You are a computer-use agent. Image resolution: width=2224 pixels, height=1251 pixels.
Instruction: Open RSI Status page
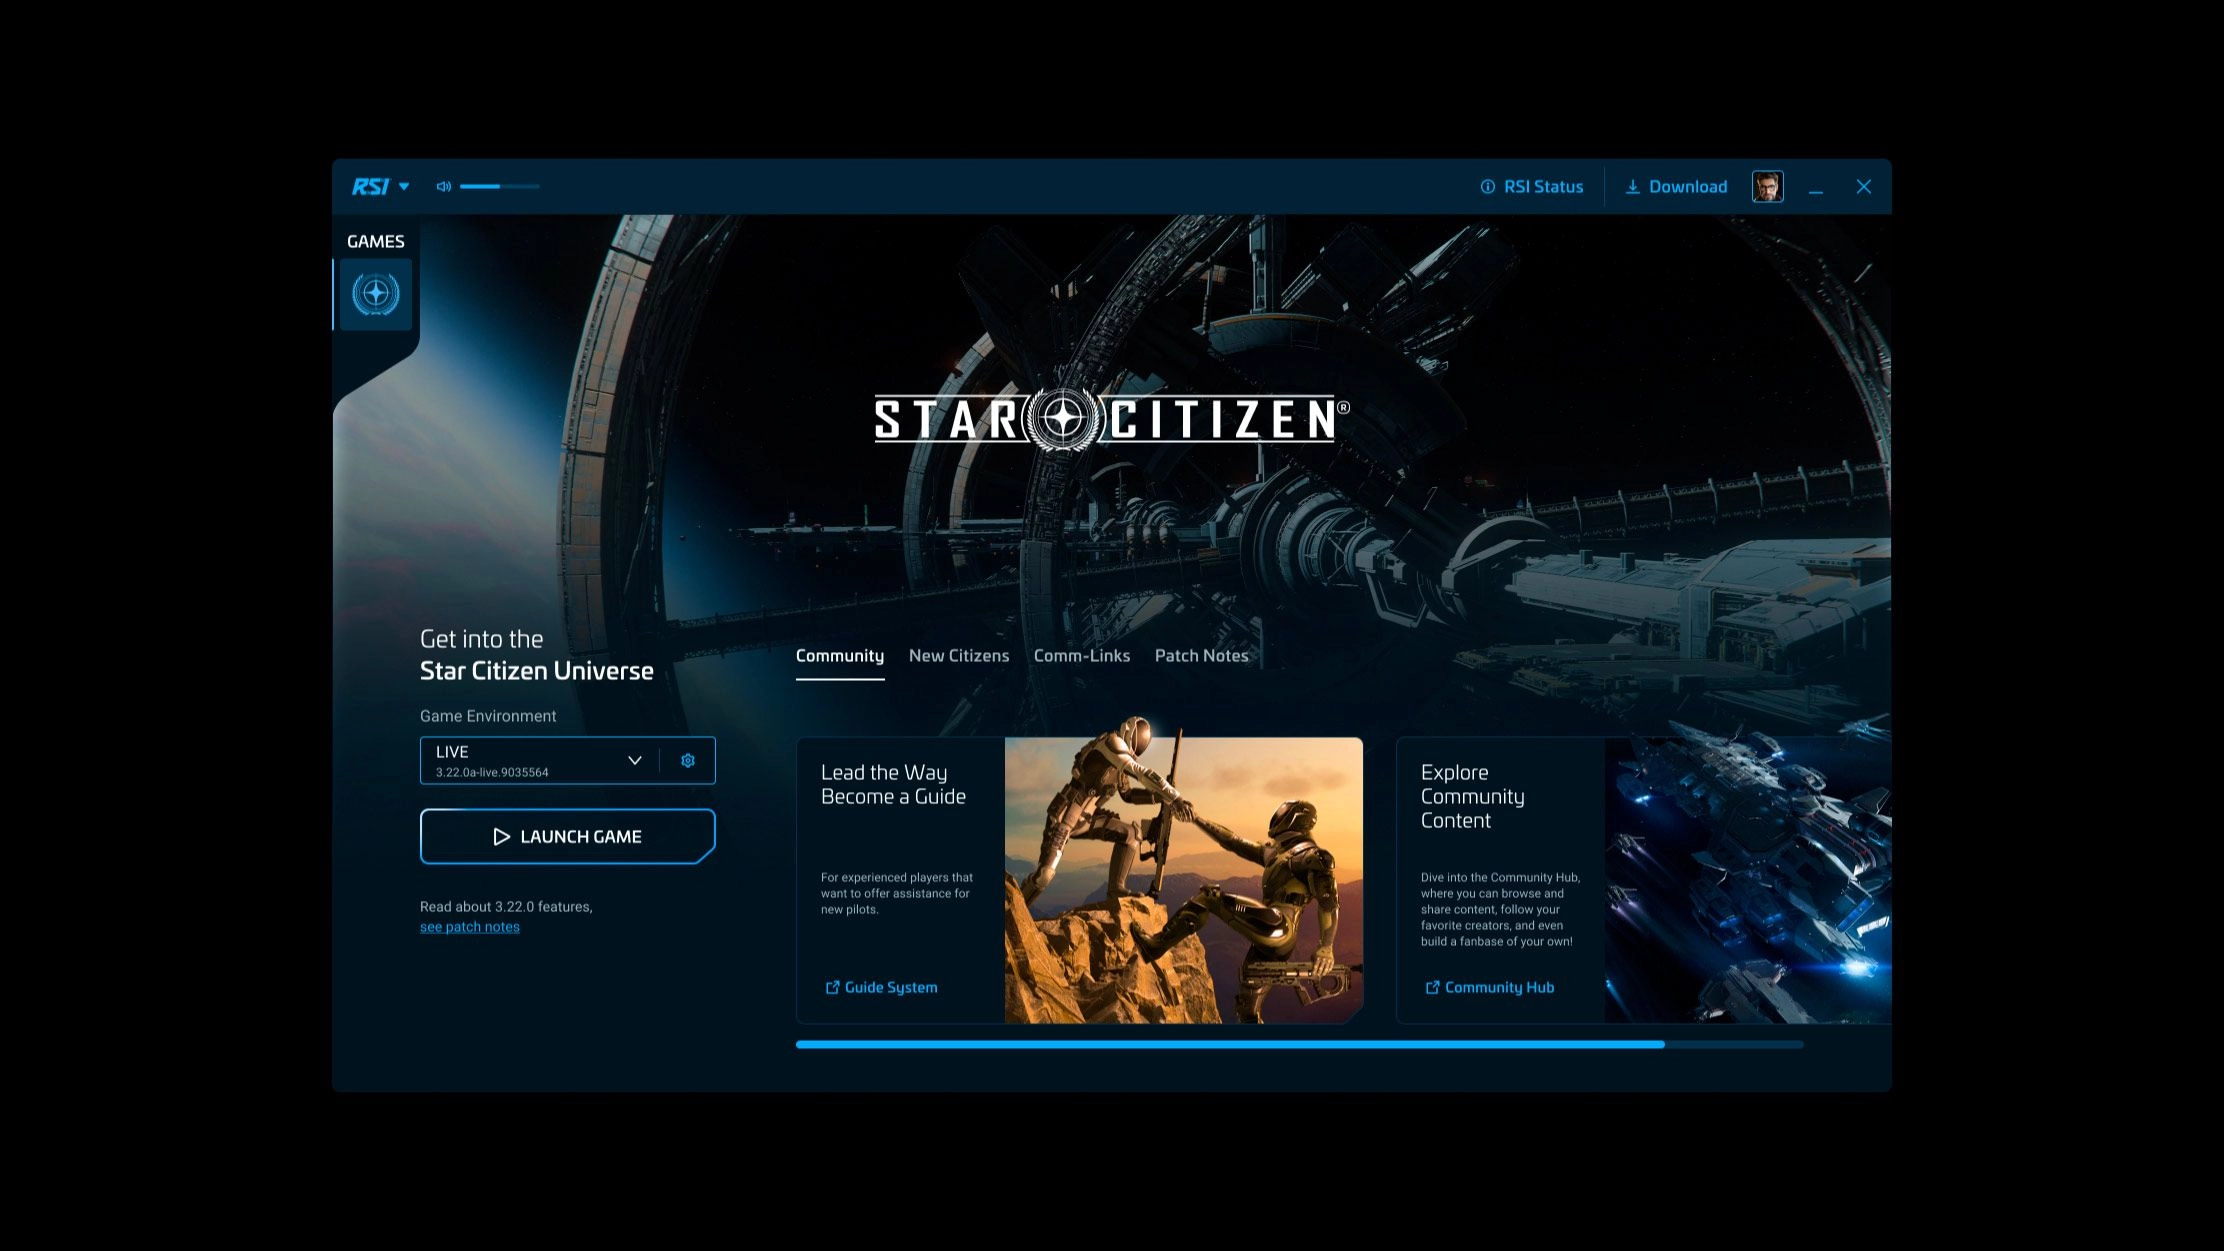(1531, 187)
